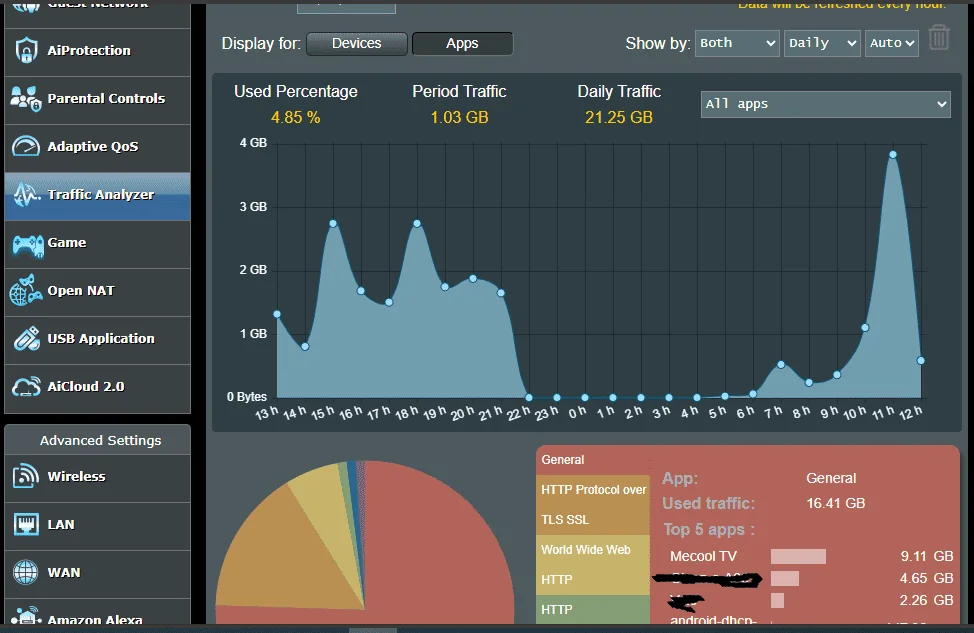Click the LAN port icon

[x=26, y=525]
